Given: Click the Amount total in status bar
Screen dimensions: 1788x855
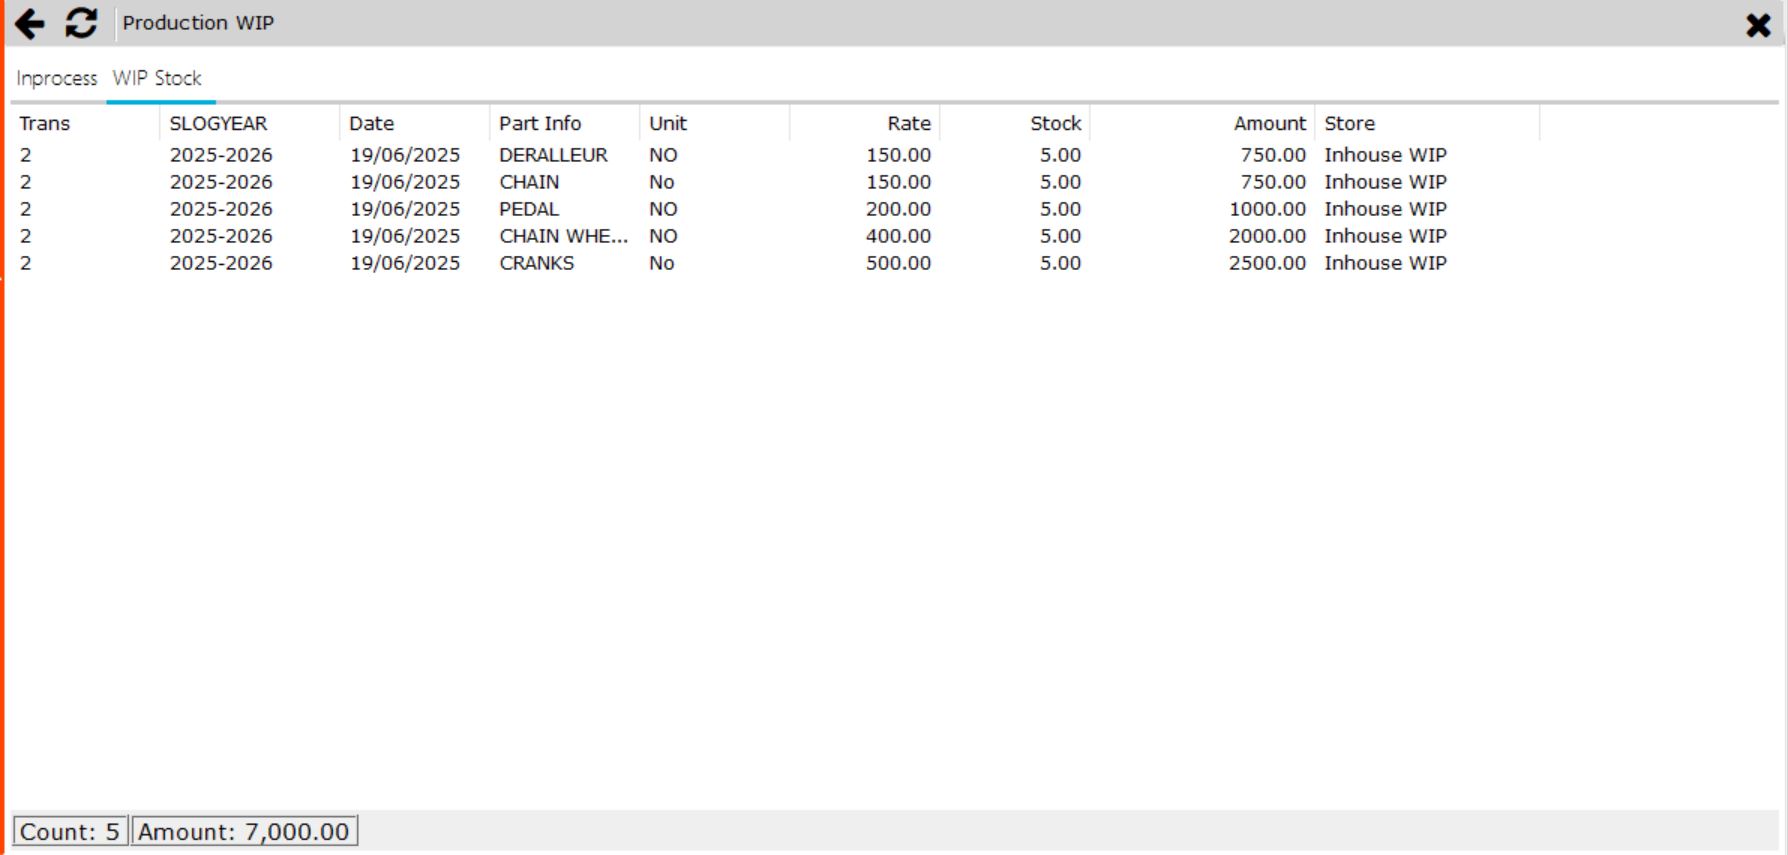Looking at the screenshot, I should click(x=244, y=831).
